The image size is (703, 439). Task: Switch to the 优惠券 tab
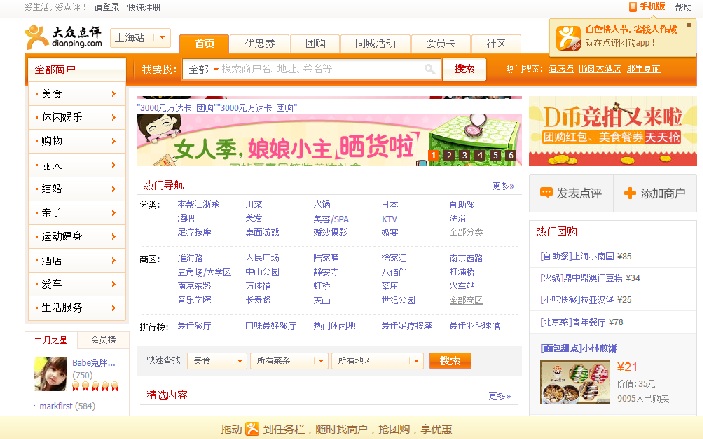[260, 43]
